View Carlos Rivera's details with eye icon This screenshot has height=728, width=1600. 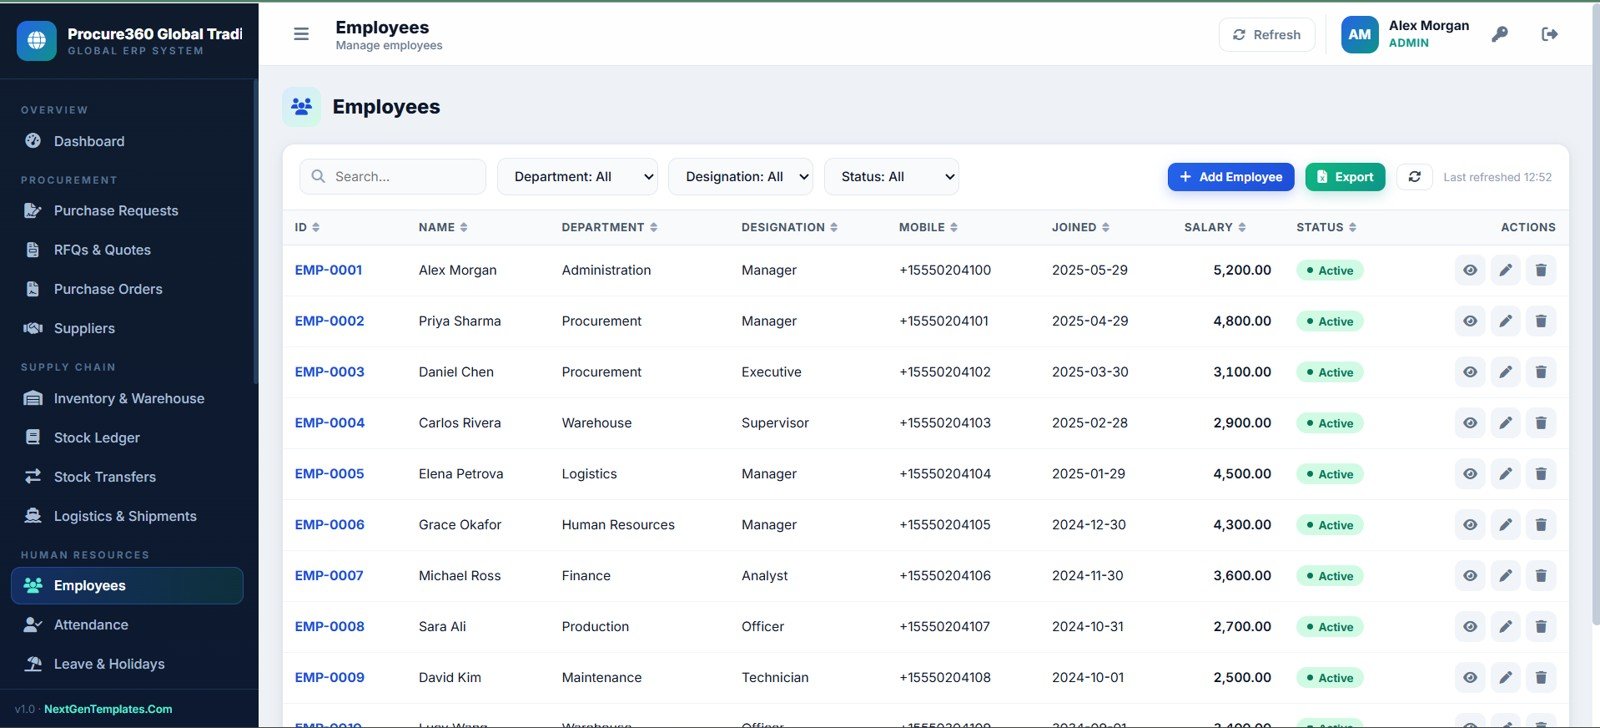[x=1470, y=423]
